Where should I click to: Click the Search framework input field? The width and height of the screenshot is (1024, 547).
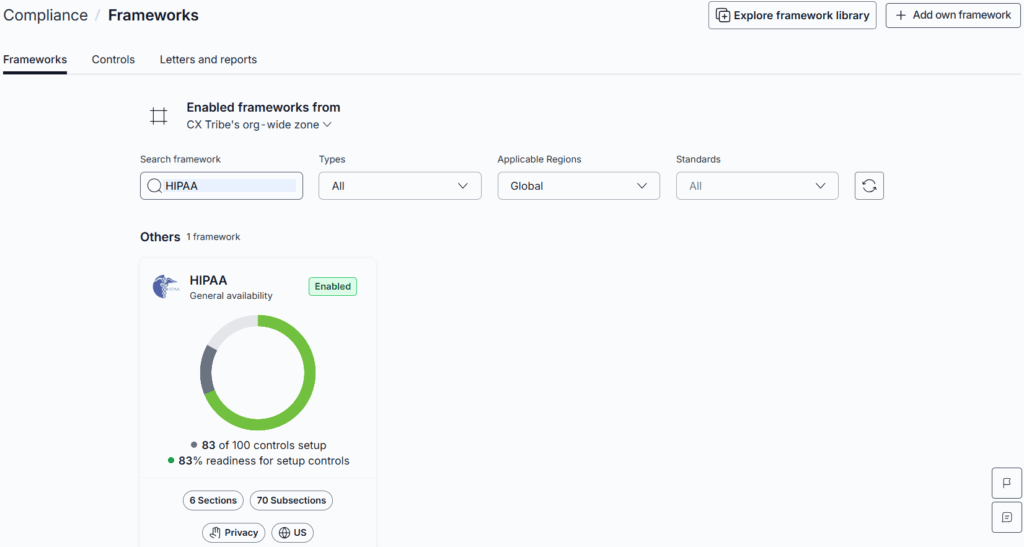coord(221,186)
